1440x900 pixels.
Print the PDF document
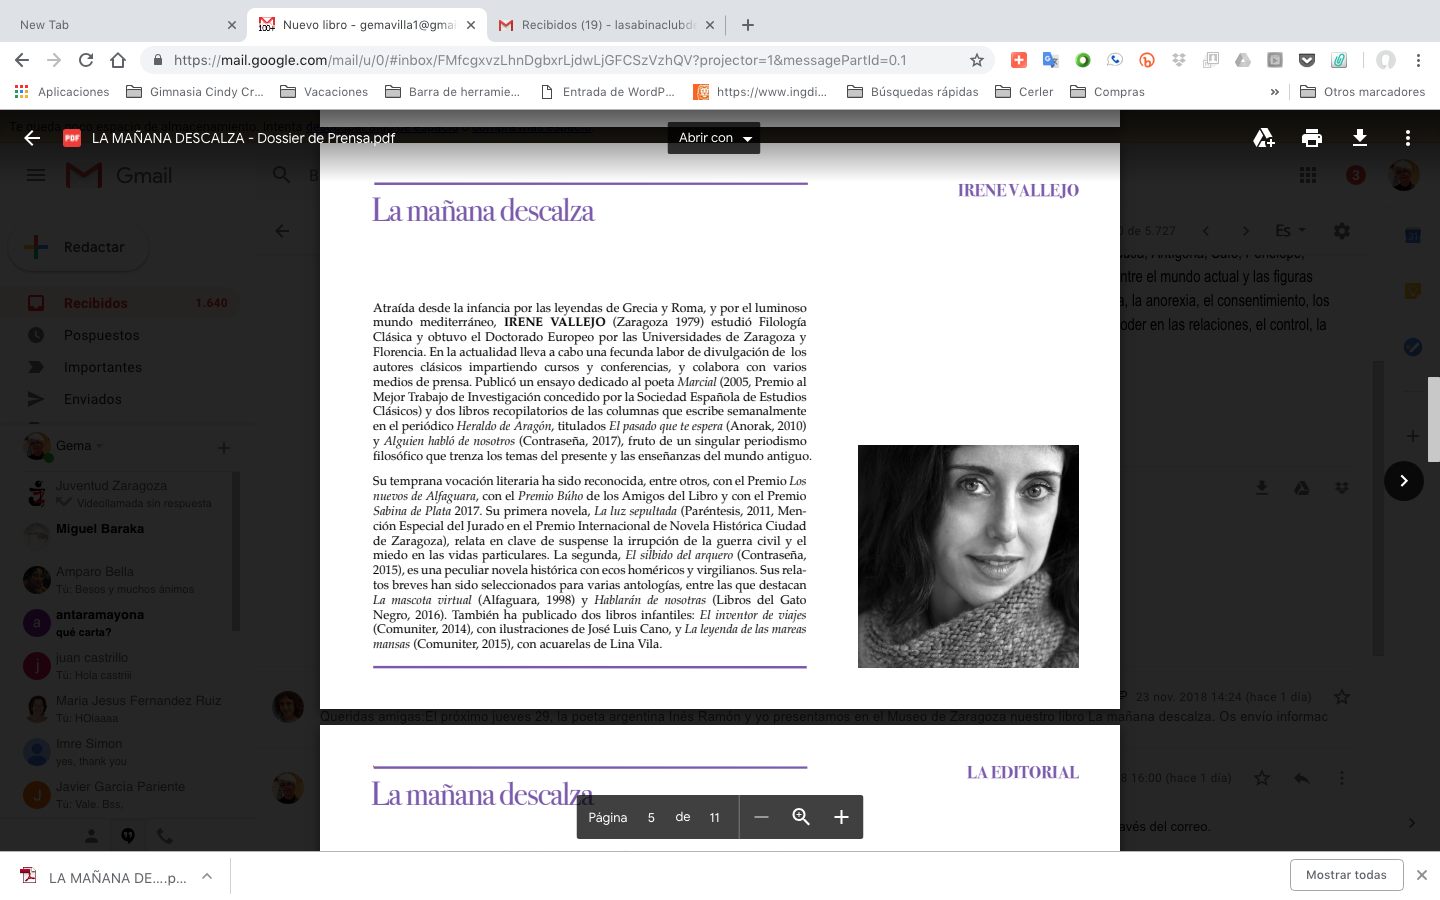pos(1312,138)
